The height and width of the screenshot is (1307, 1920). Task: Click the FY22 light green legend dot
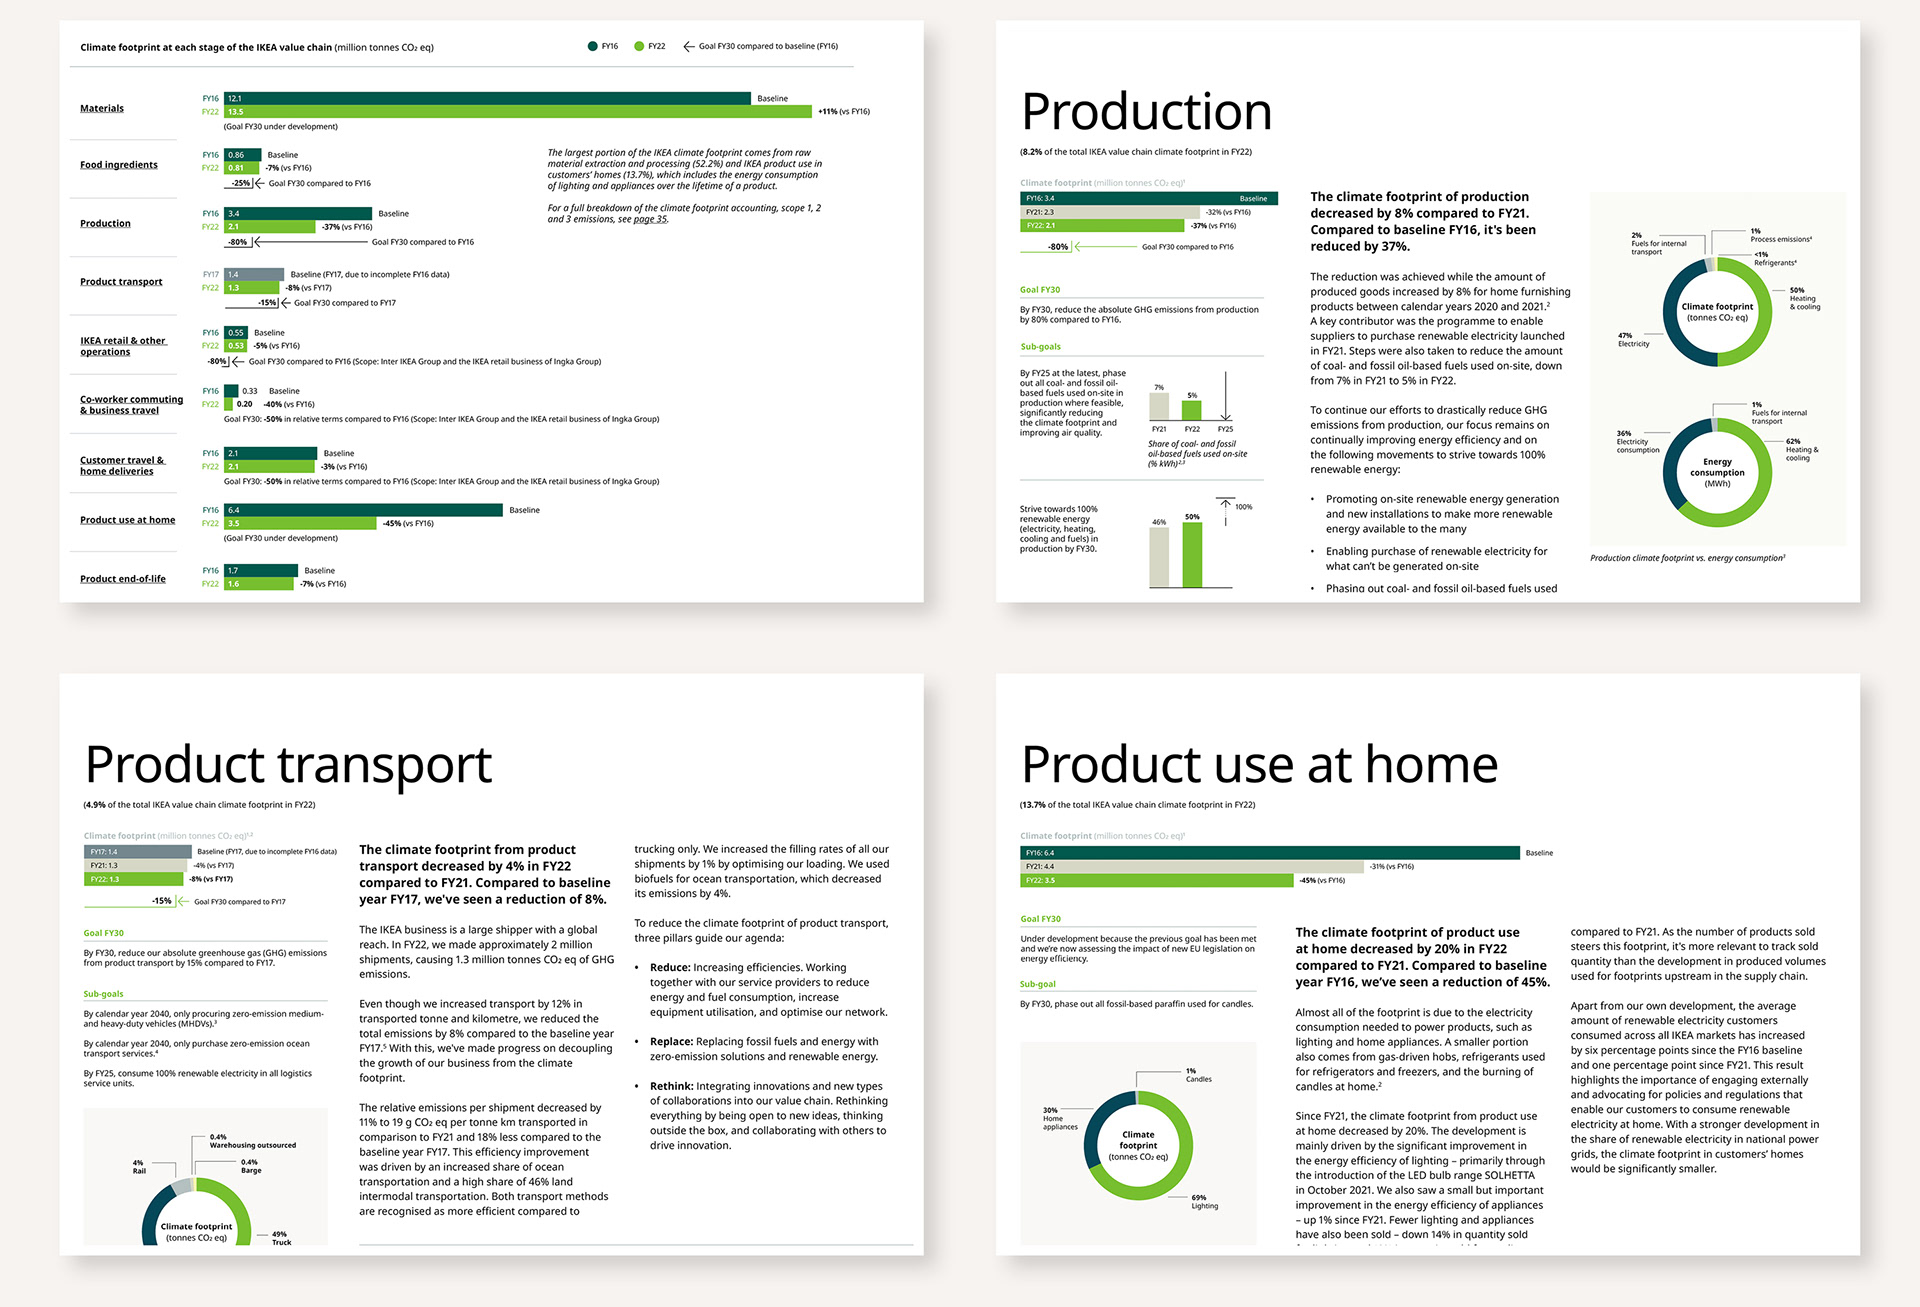639,46
